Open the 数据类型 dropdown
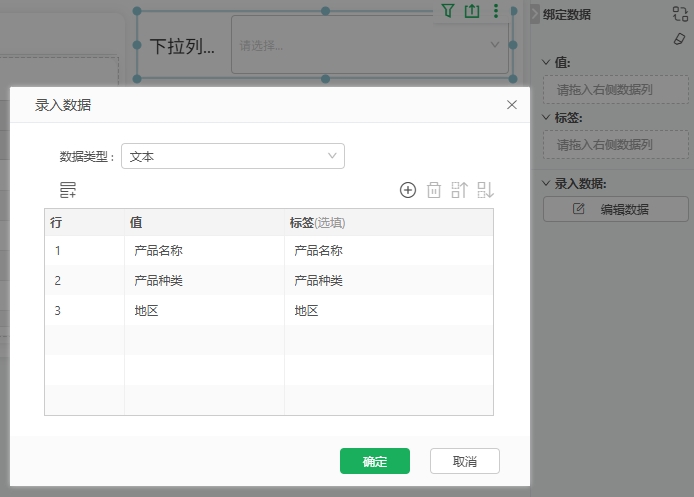Image resolution: width=694 pixels, height=497 pixels. [233, 156]
